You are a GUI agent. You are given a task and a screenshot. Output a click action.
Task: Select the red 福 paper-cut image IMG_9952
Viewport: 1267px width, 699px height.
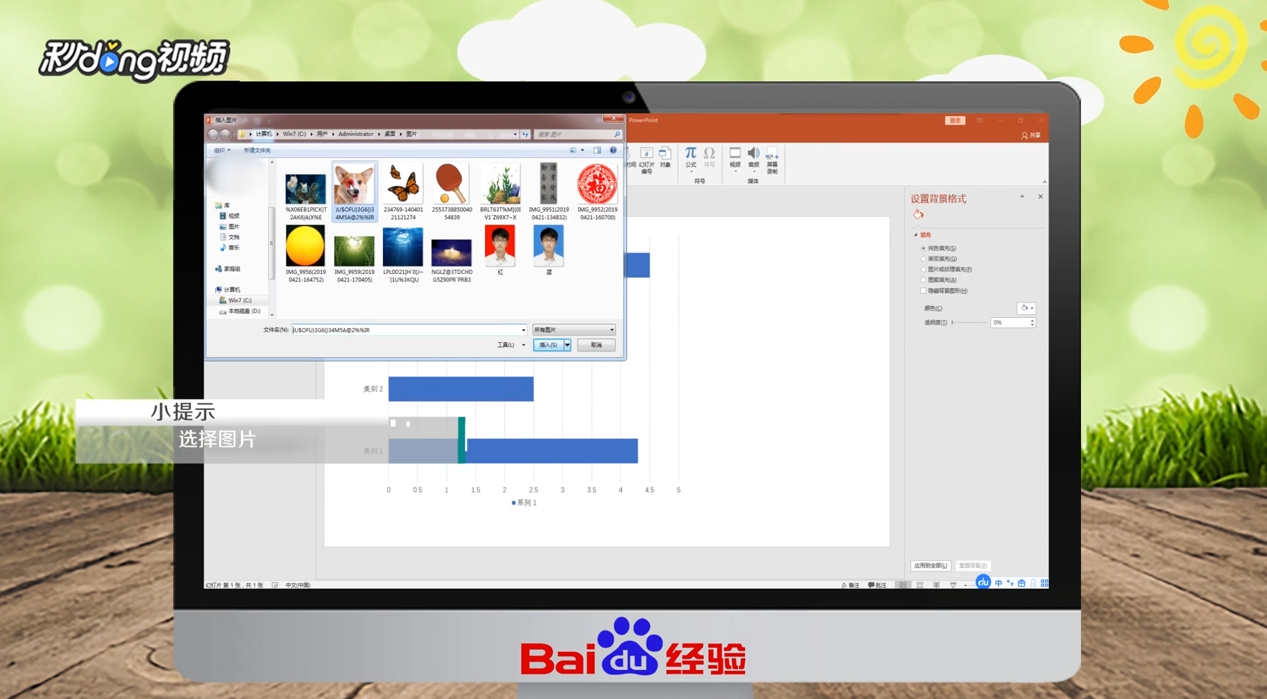597,185
